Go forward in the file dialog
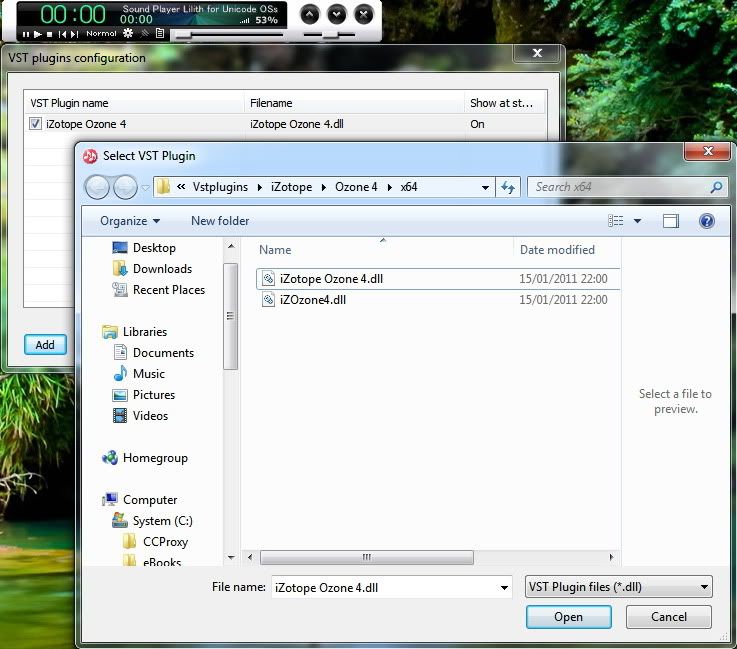This screenshot has height=649, width=737. [125, 187]
